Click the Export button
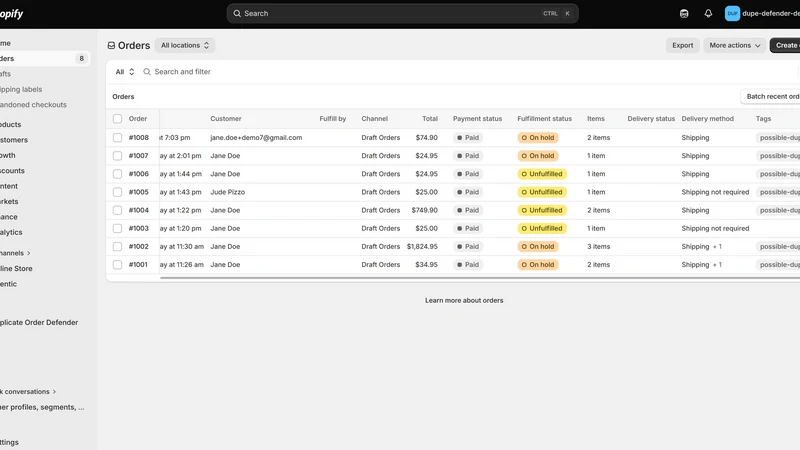 tap(683, 45)
